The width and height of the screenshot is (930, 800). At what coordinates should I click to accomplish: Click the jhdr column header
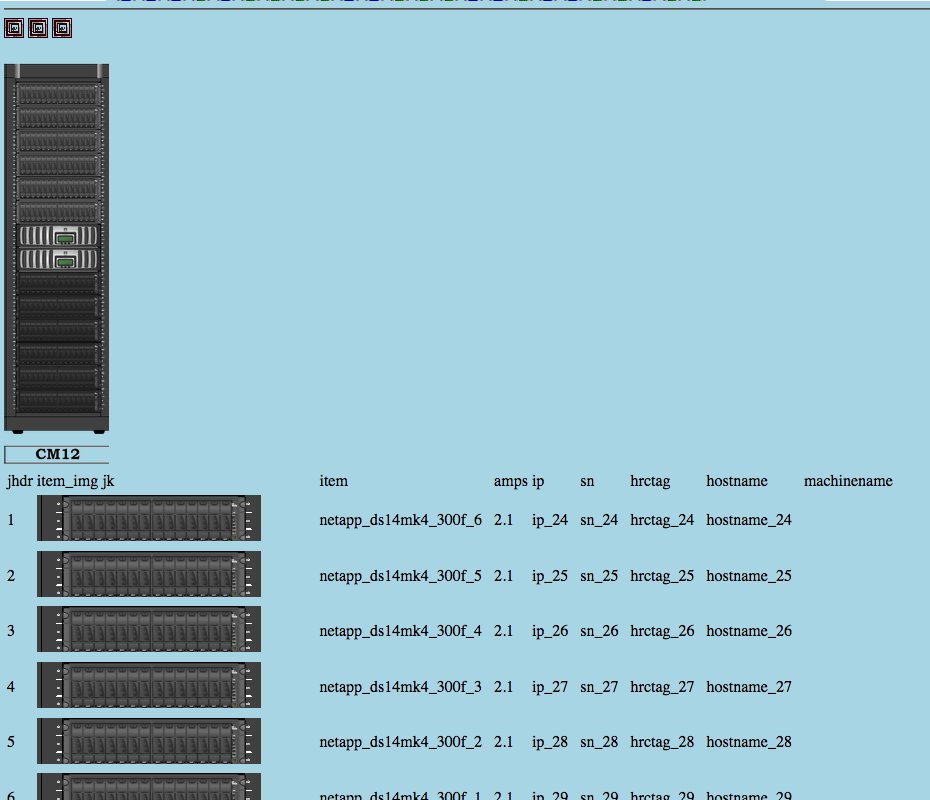pos(20,481)
